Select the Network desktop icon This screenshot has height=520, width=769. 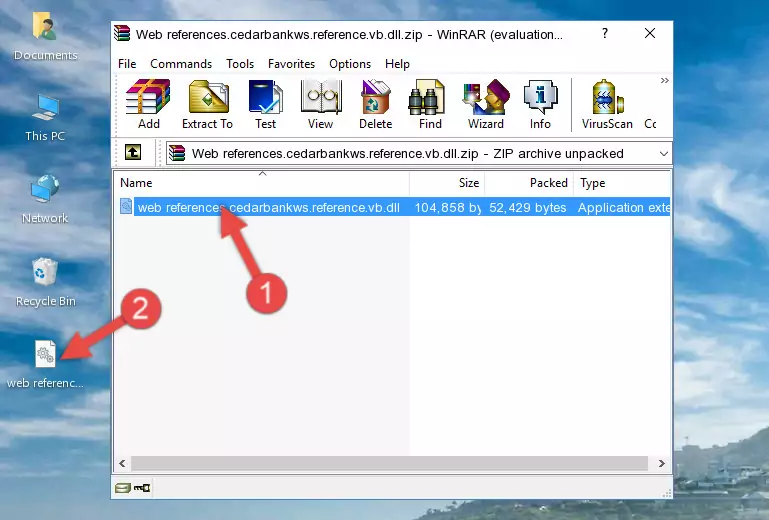click(x=45, y=199)
